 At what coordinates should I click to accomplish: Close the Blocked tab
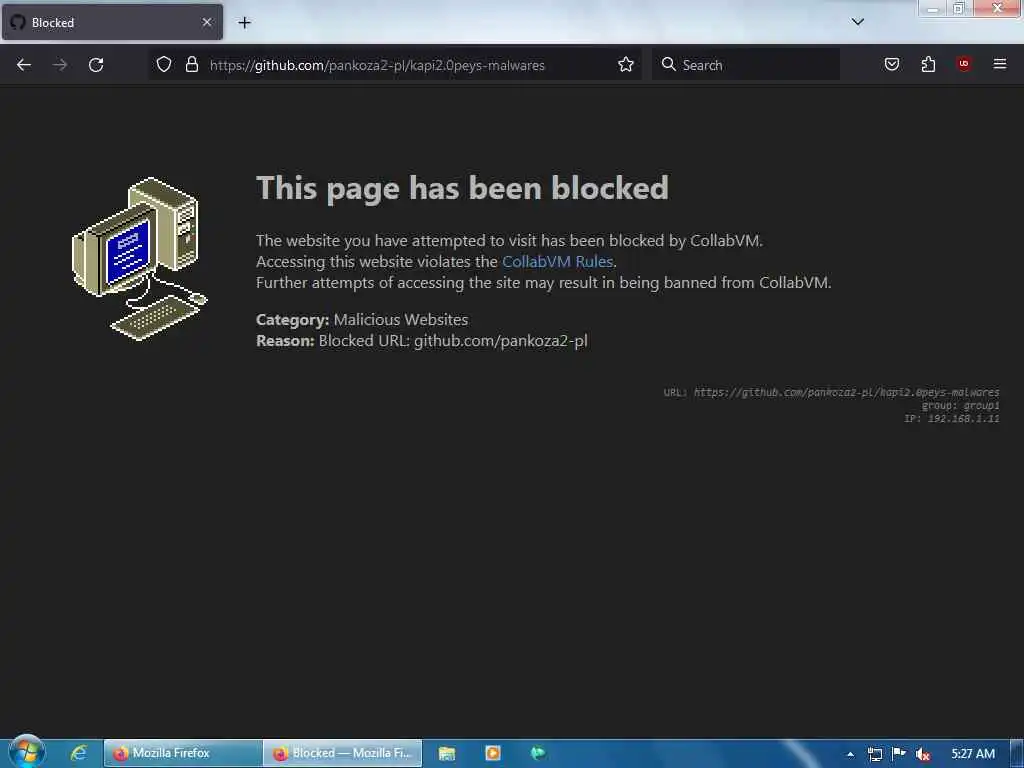pos(206,22)
